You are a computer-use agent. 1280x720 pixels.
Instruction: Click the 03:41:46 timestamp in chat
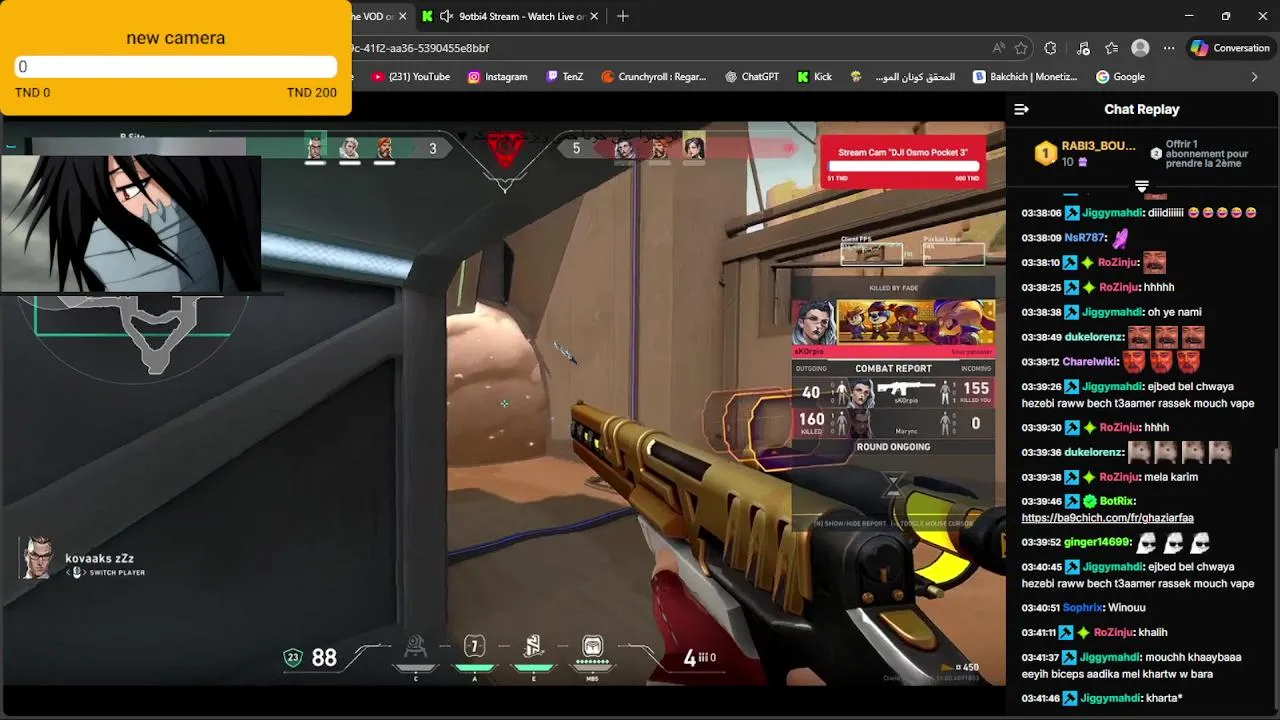[x=1040, y=698]
